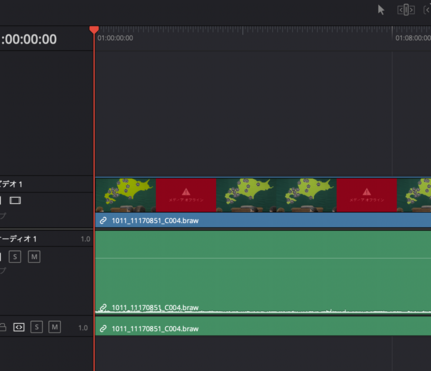Click the lock icon on the lower audio track
Image resolution: width=431 pixels, height=371 pixels.
point(3,327)
